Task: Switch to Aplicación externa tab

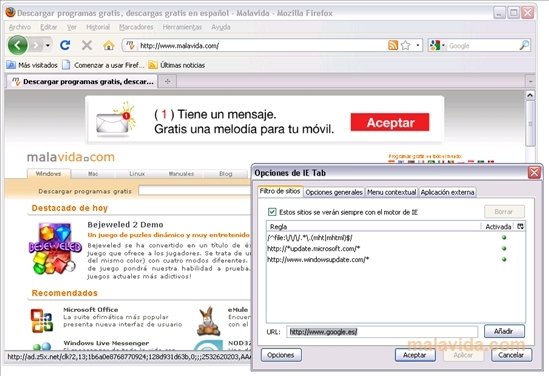Action: tap(447, 192)
